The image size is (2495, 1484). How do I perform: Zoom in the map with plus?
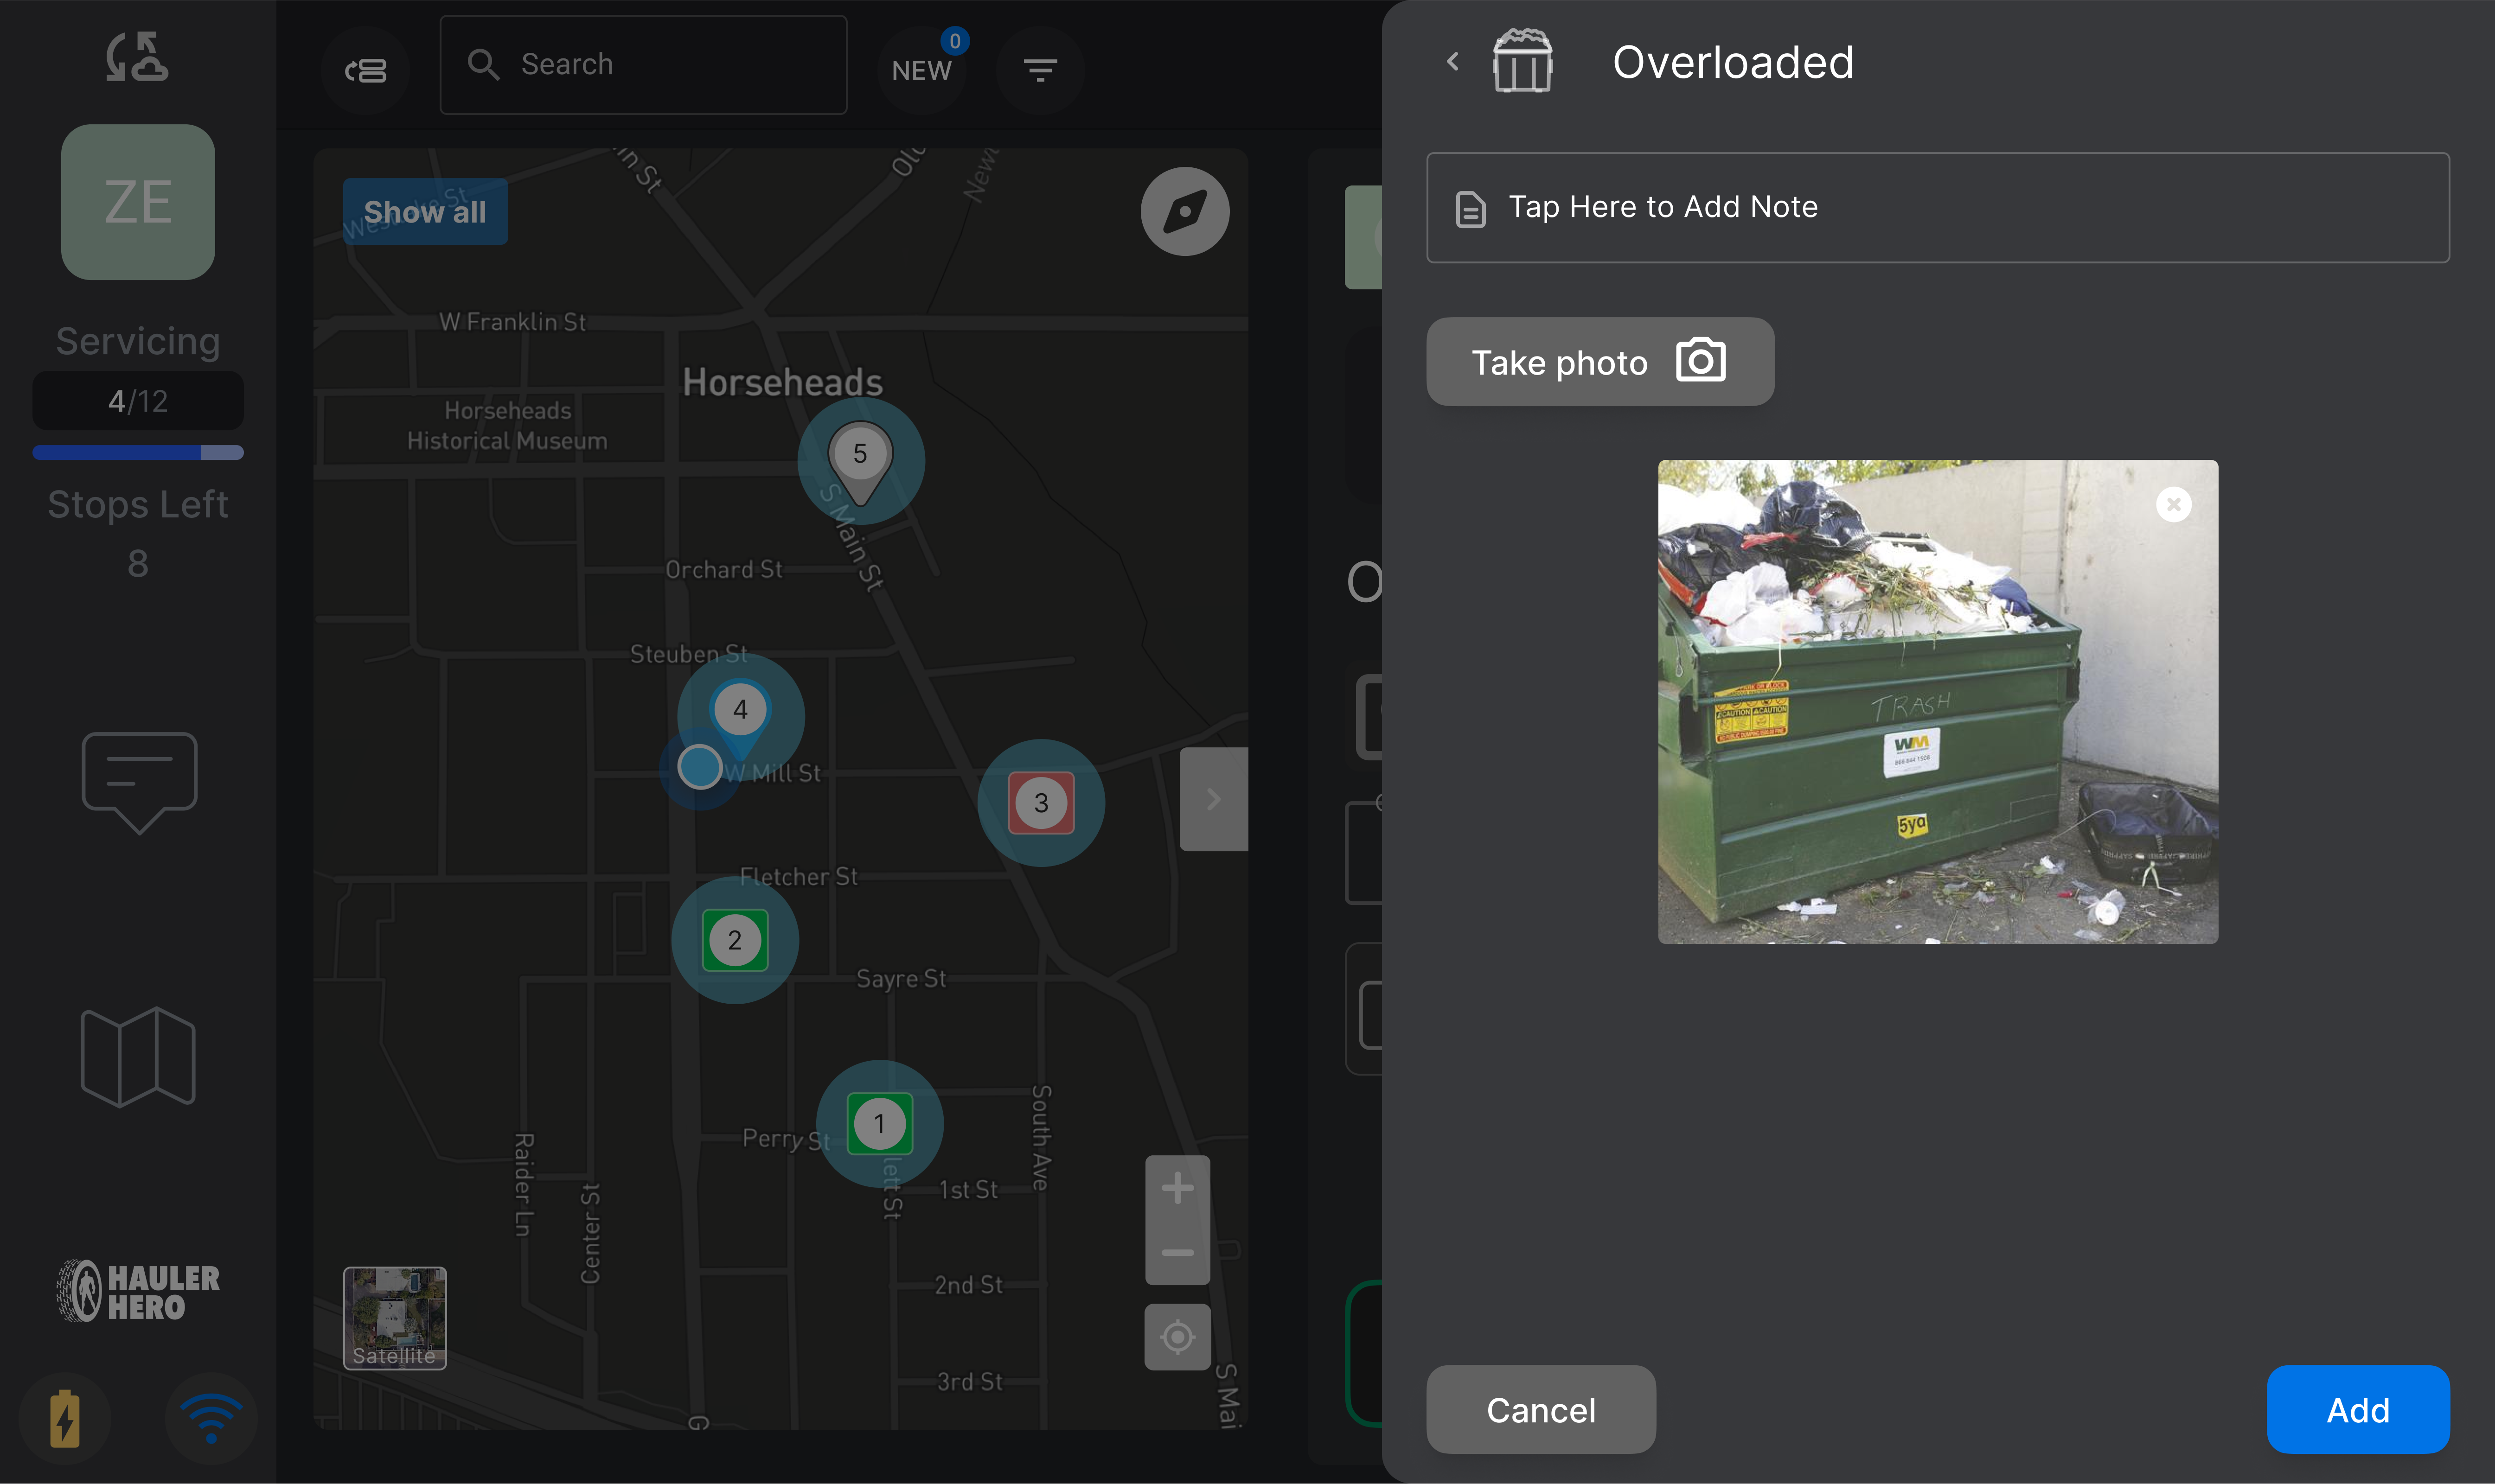pos(1177,1188)
